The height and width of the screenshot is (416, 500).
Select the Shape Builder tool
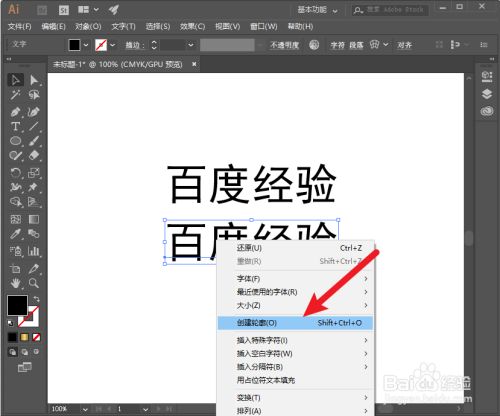tap(15, 202)
